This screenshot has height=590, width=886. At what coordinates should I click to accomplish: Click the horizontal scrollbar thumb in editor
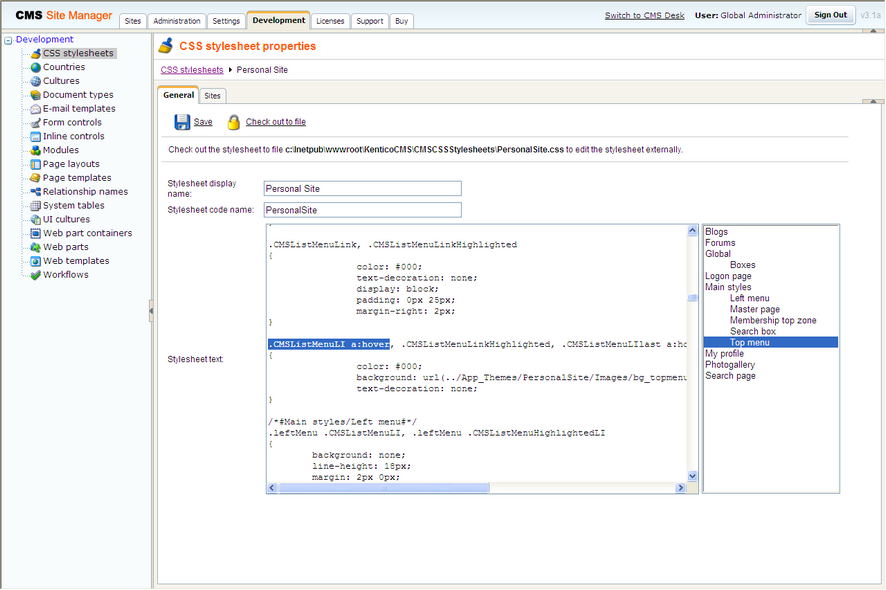point(384,488)
